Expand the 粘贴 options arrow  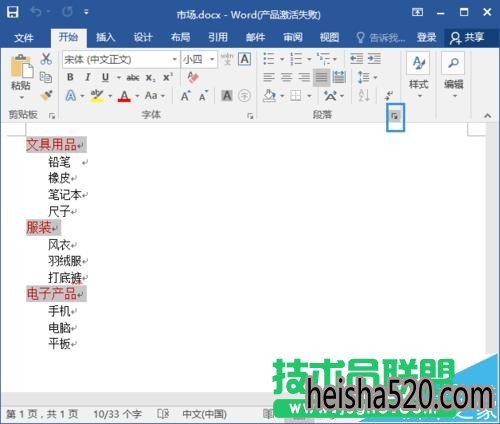click(x=21, y=97)
